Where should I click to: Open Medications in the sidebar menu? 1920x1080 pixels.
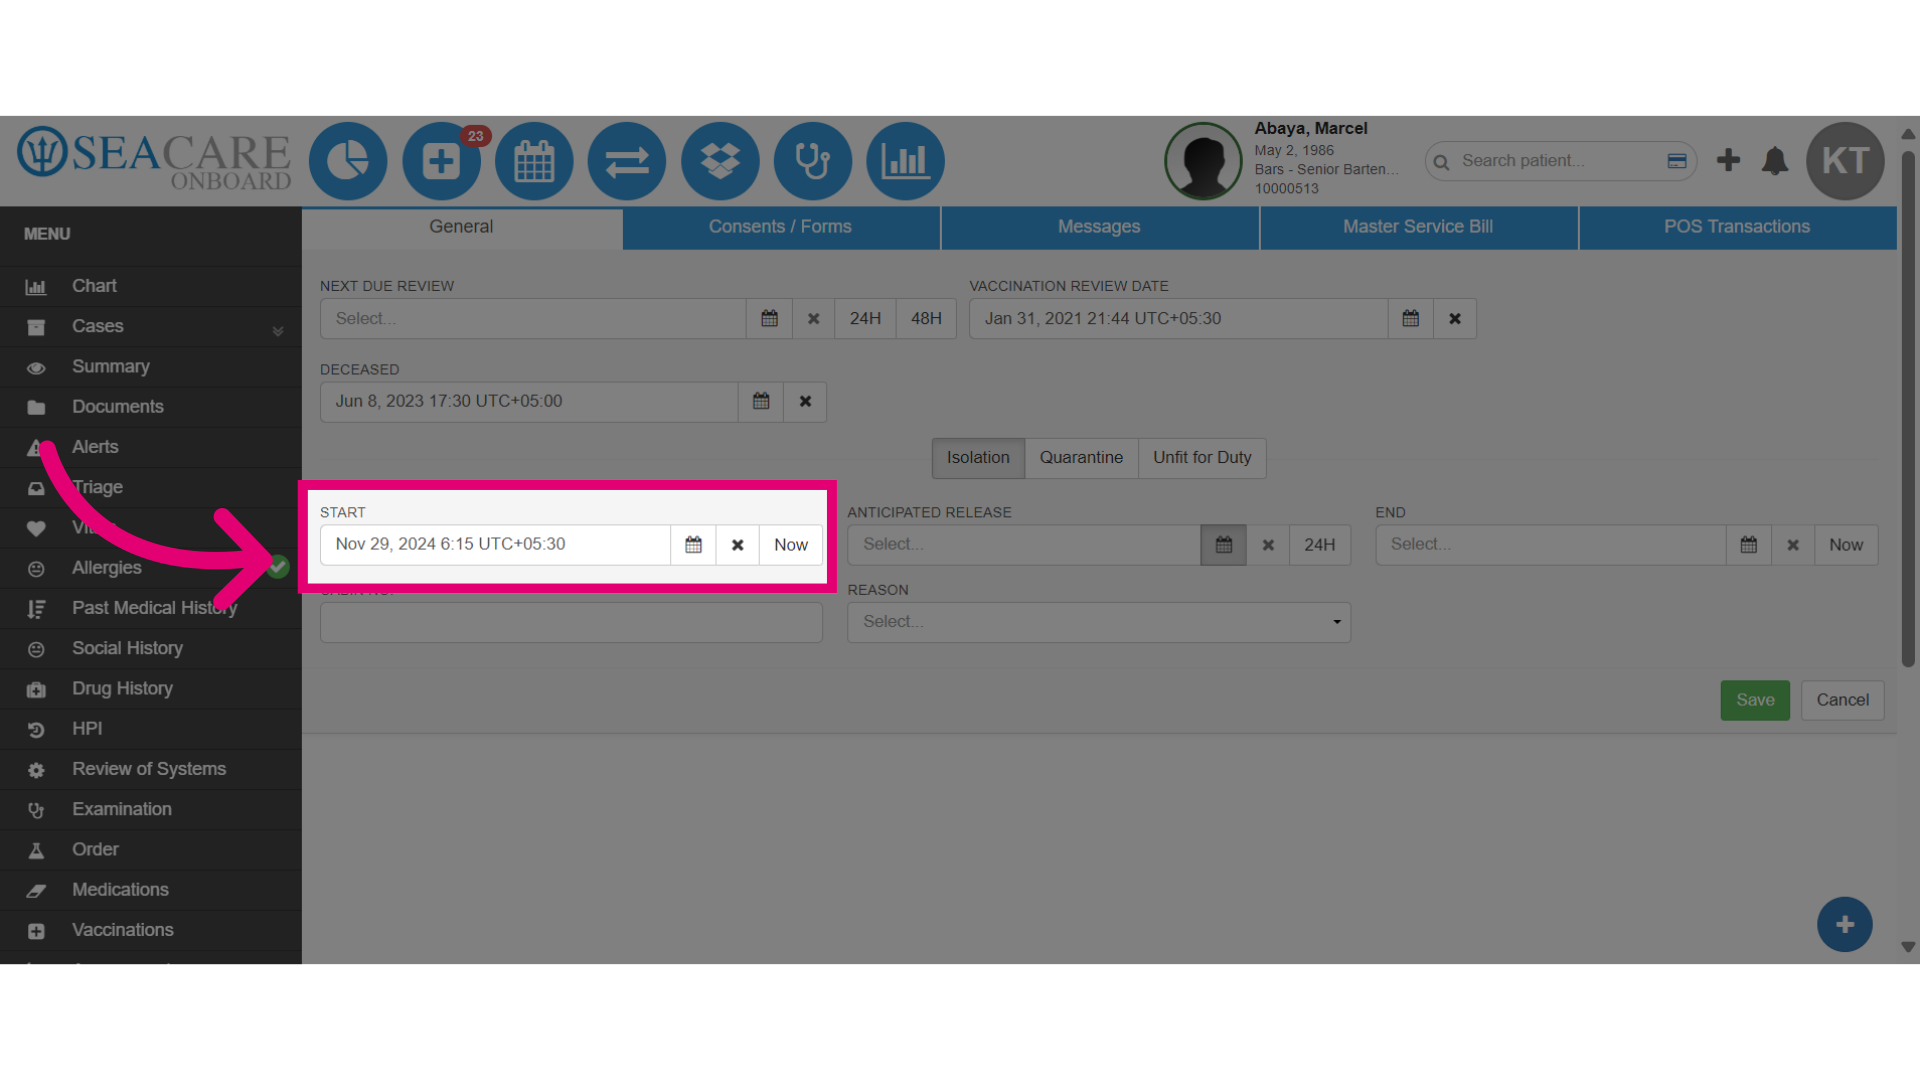150,890
